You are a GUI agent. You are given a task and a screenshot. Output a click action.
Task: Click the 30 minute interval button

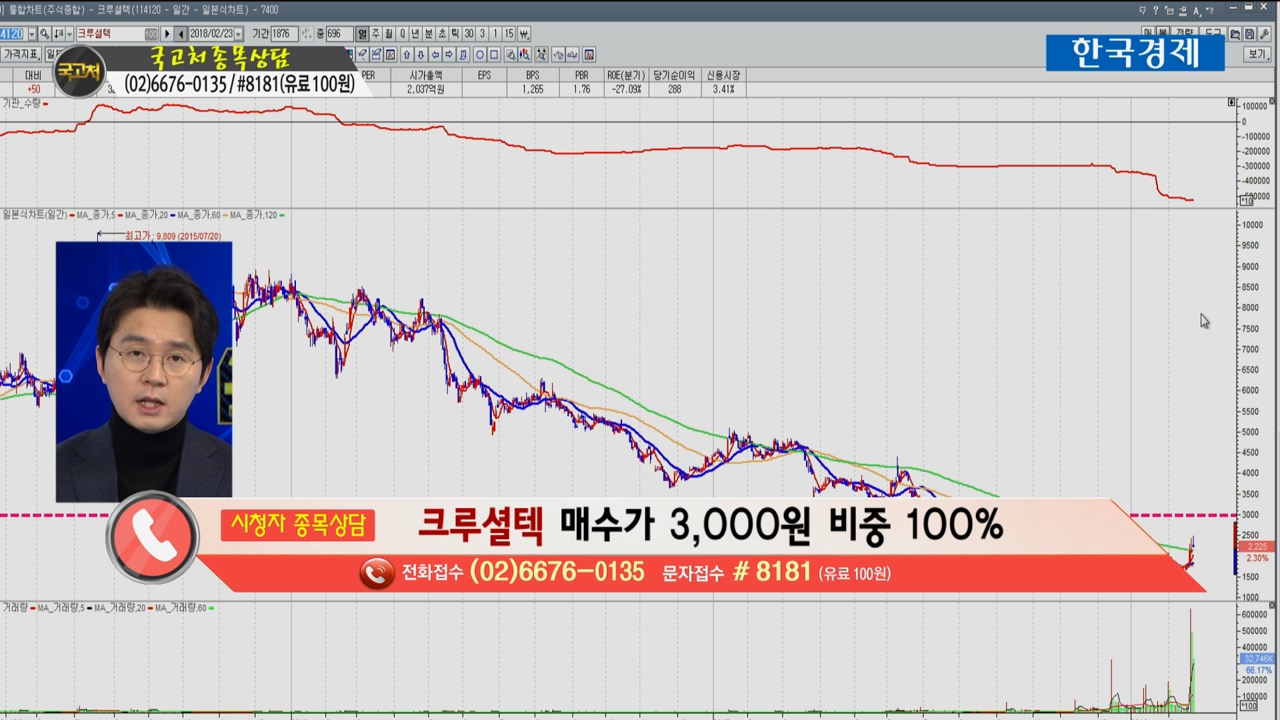click(x=468, y=34)
